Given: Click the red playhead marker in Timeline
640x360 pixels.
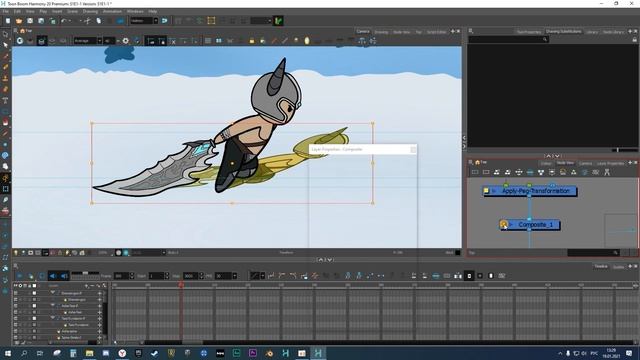Looking at the screenshot, I should click(x=180, y=285).
